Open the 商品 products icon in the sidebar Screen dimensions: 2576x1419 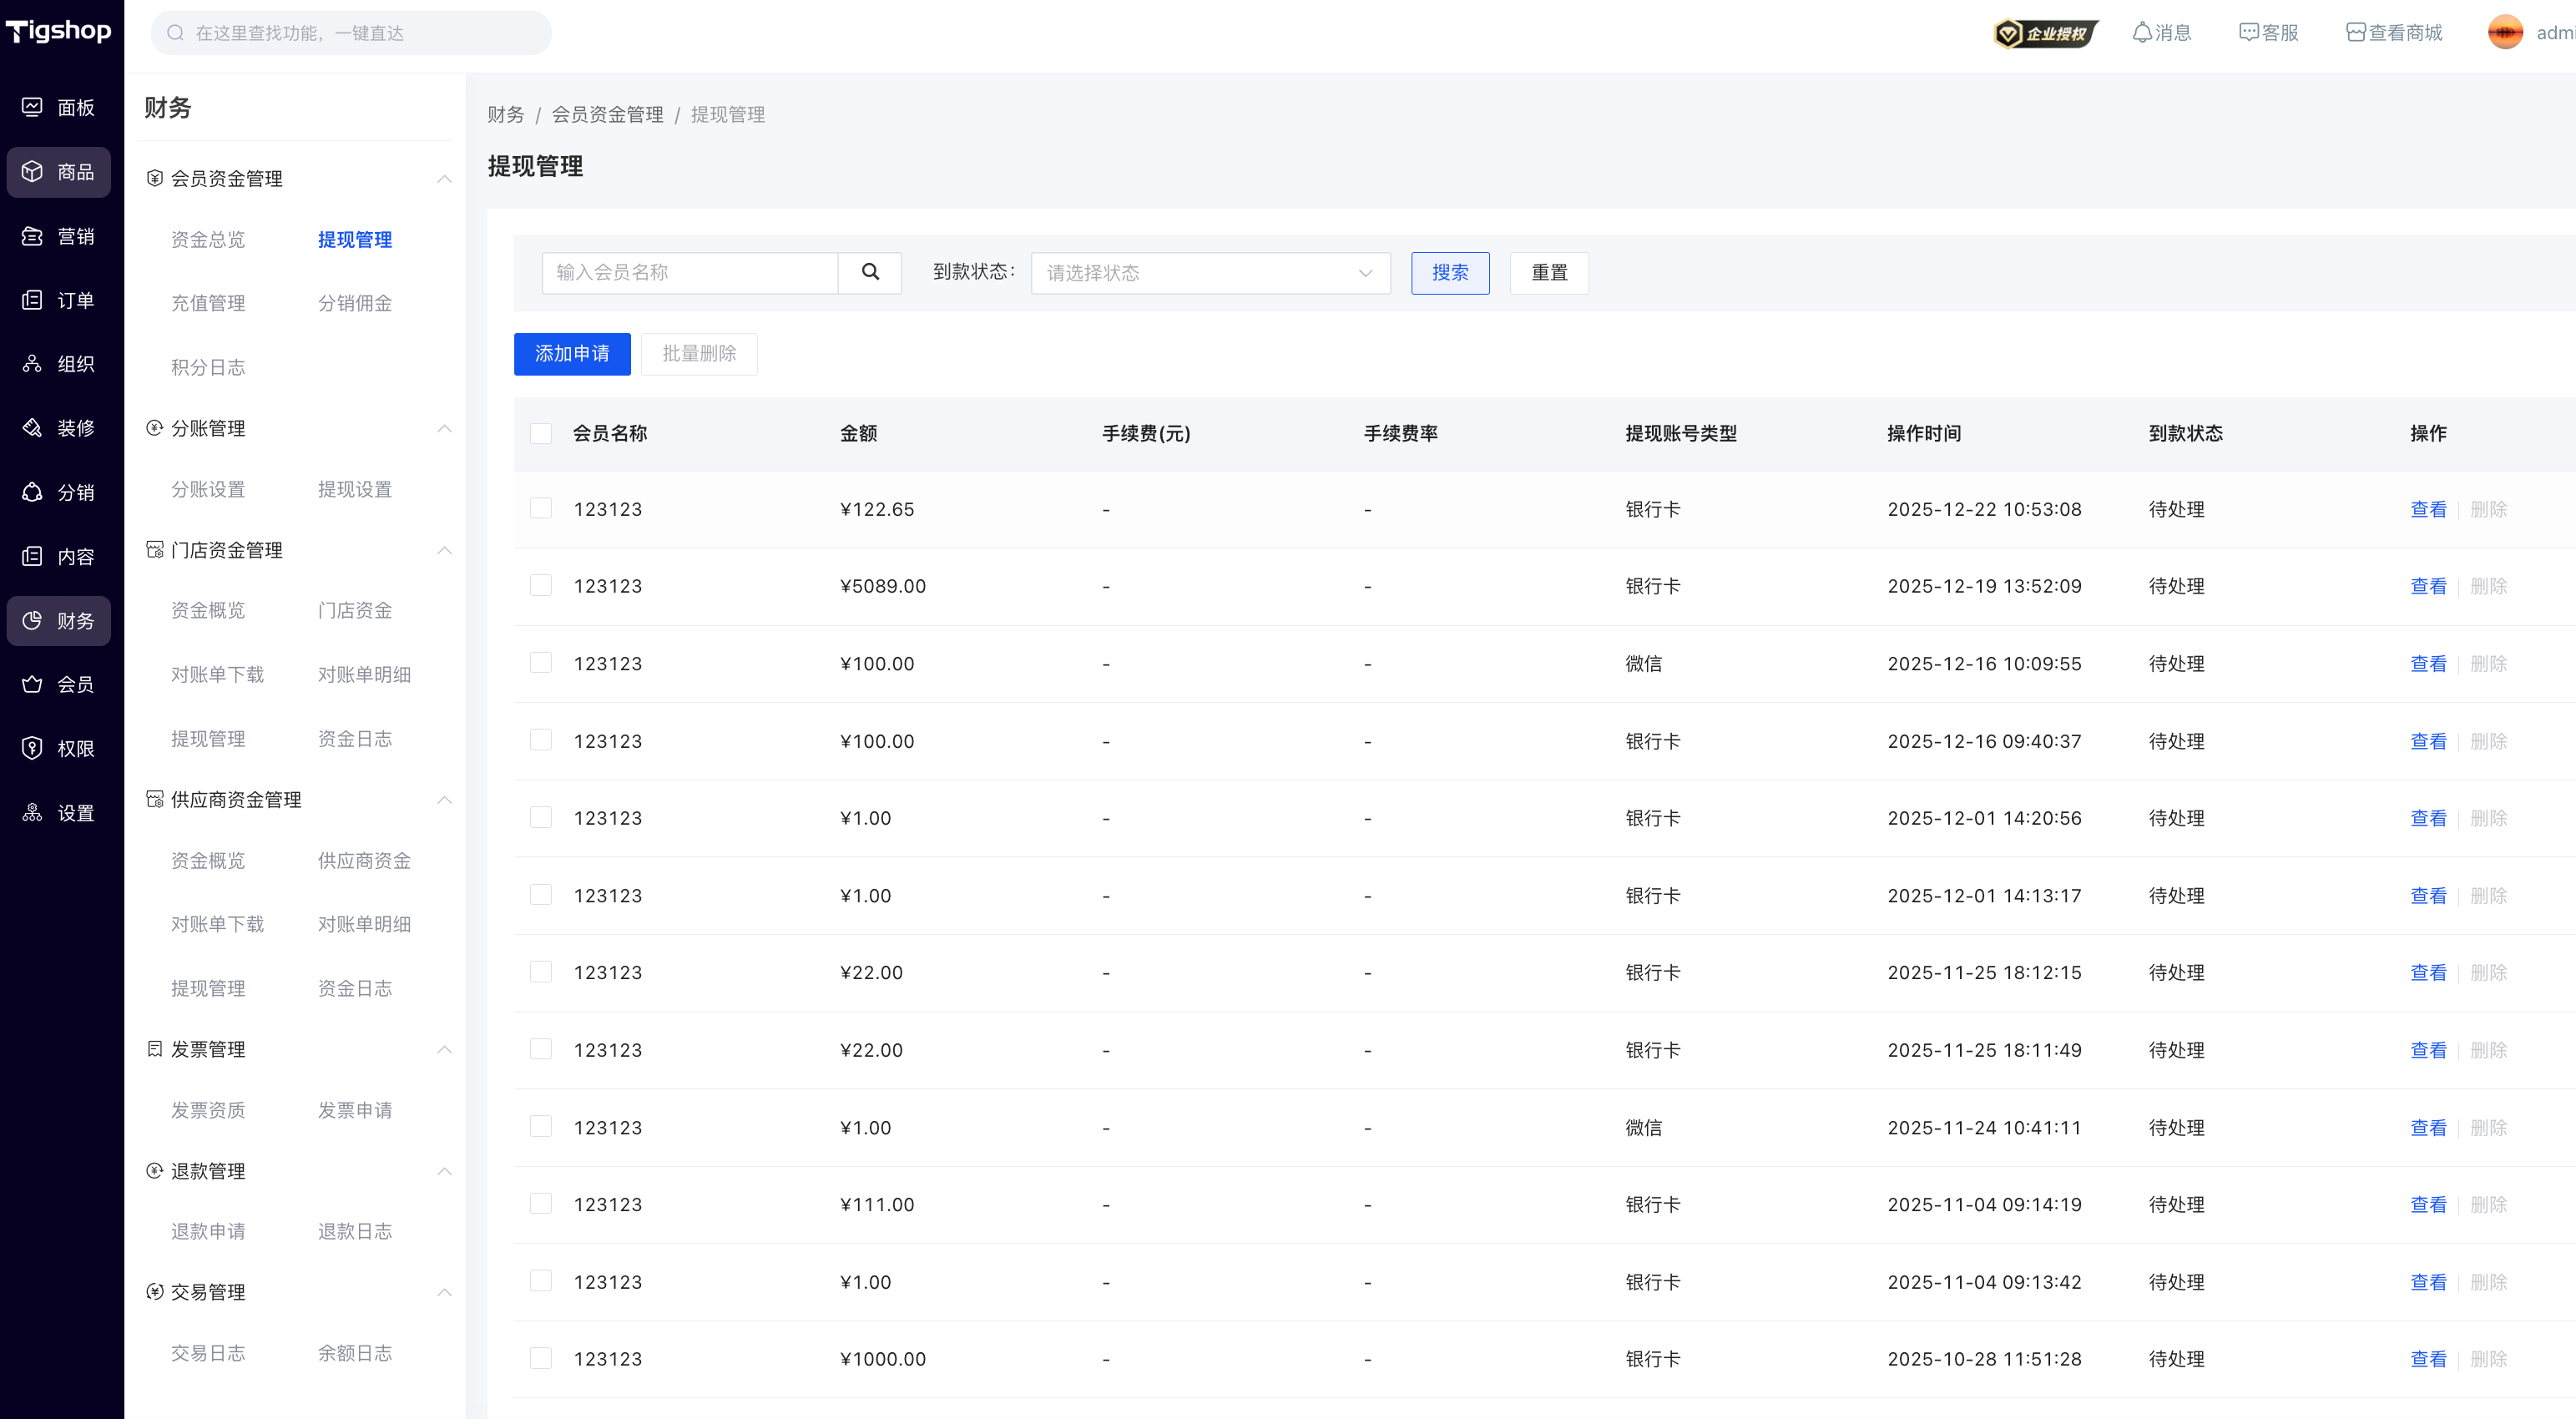(32, 172)
